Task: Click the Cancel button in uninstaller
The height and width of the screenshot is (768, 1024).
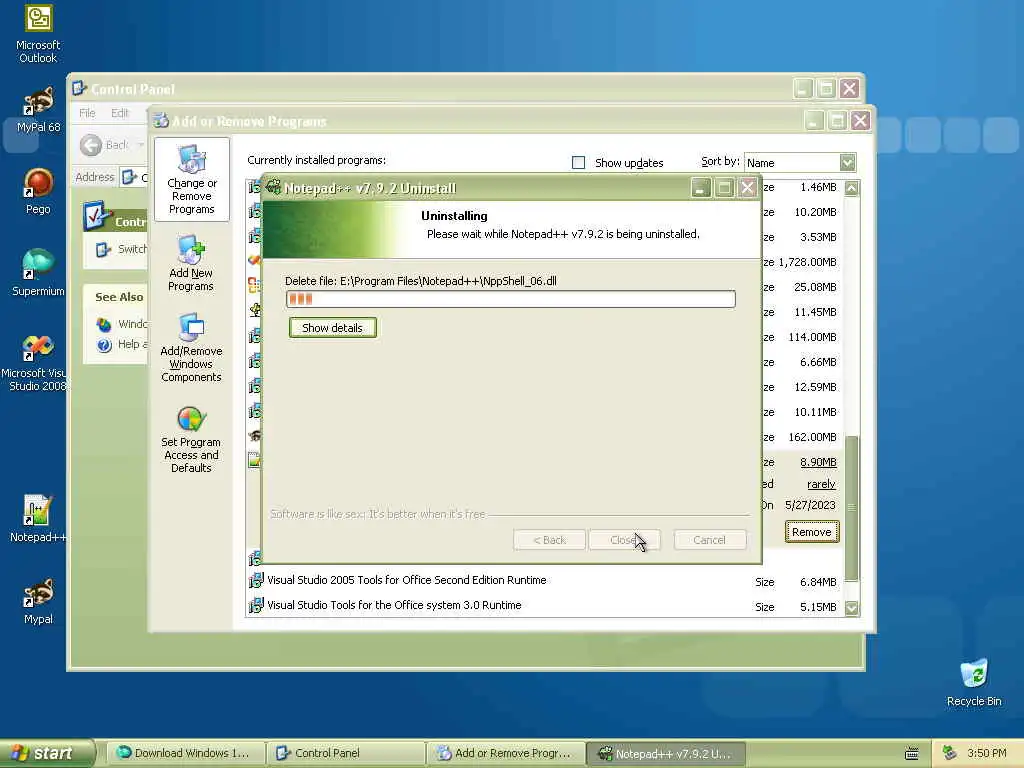Action: 709,540
